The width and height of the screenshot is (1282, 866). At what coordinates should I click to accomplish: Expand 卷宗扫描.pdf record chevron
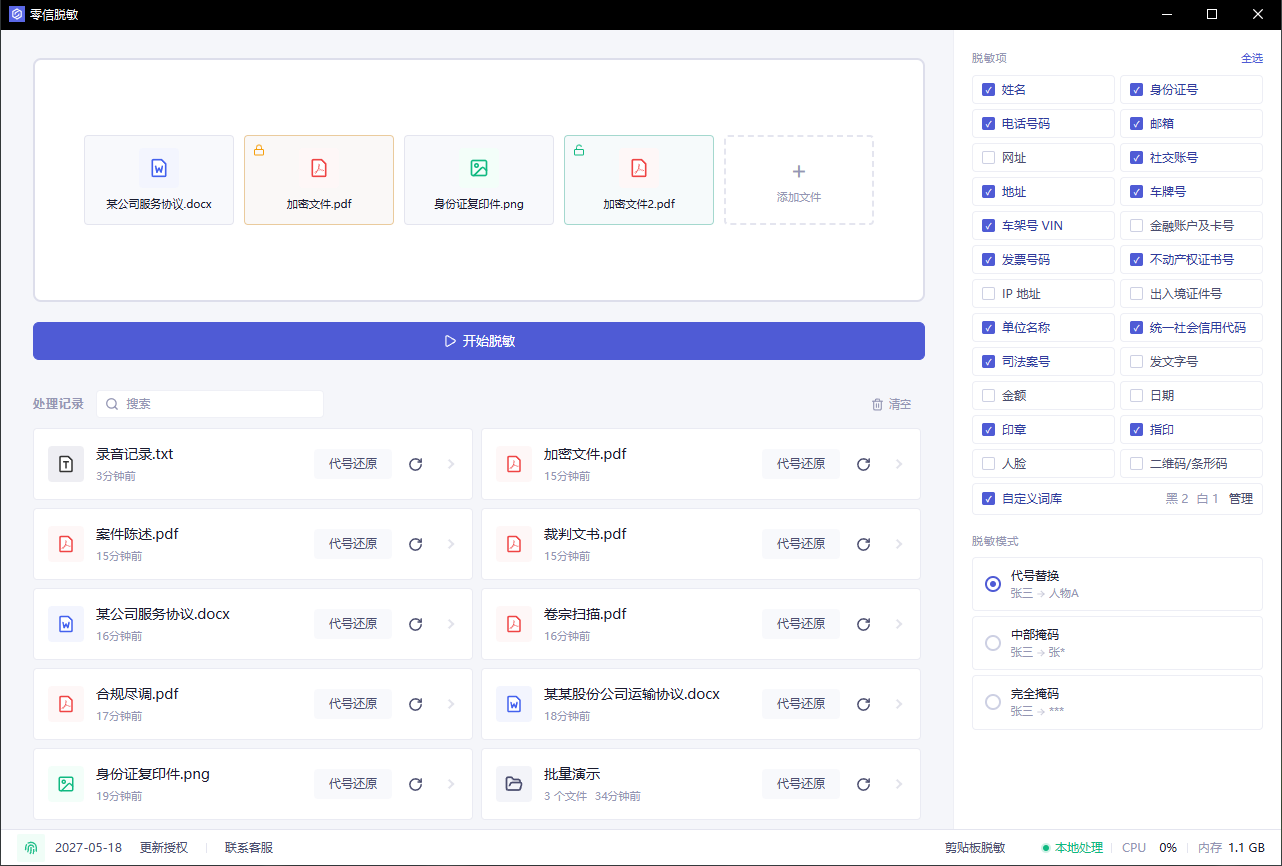coord(899,624)
